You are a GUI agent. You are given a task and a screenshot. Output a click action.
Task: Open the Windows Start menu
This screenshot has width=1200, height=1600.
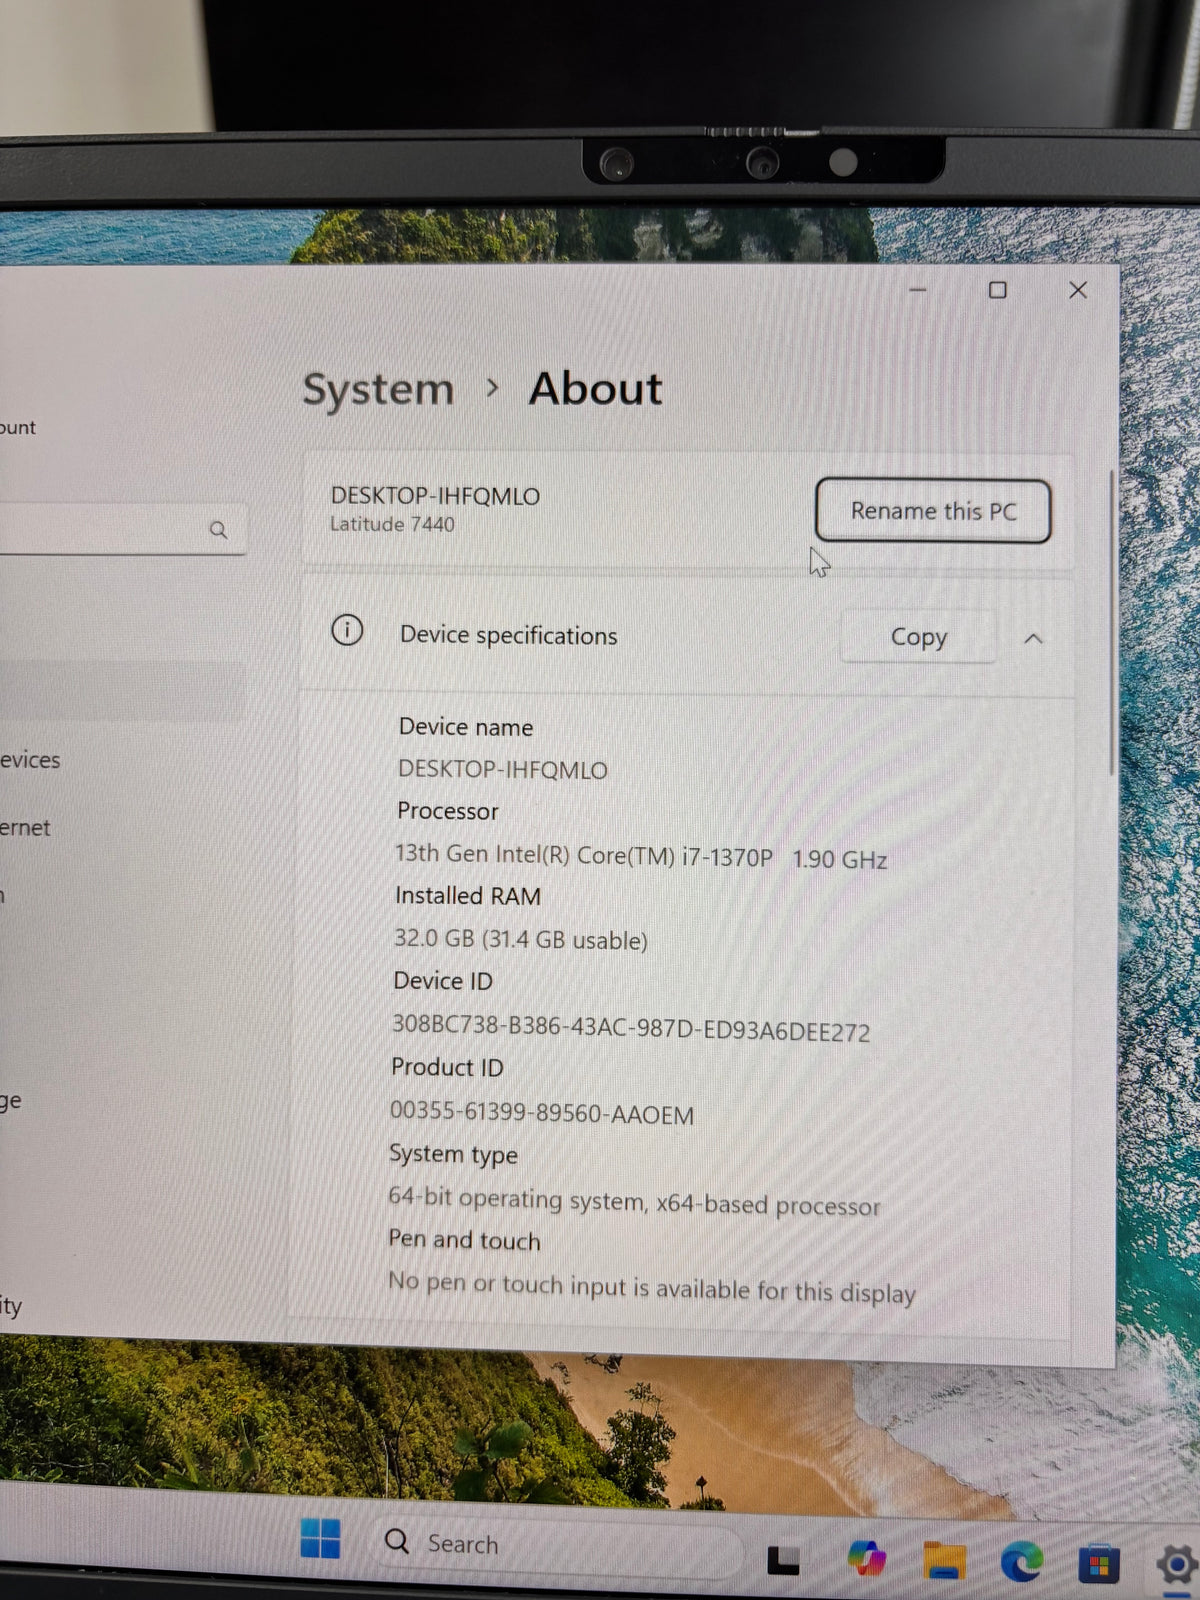tap(320, 1538)
